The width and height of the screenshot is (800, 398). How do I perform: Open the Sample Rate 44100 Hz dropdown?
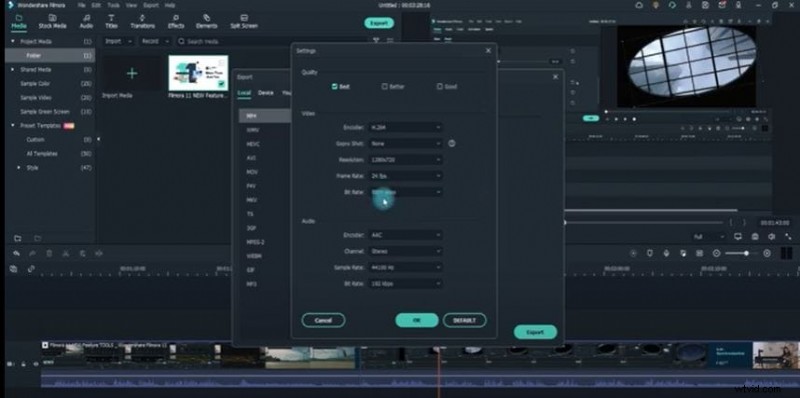tap(405, 267)
